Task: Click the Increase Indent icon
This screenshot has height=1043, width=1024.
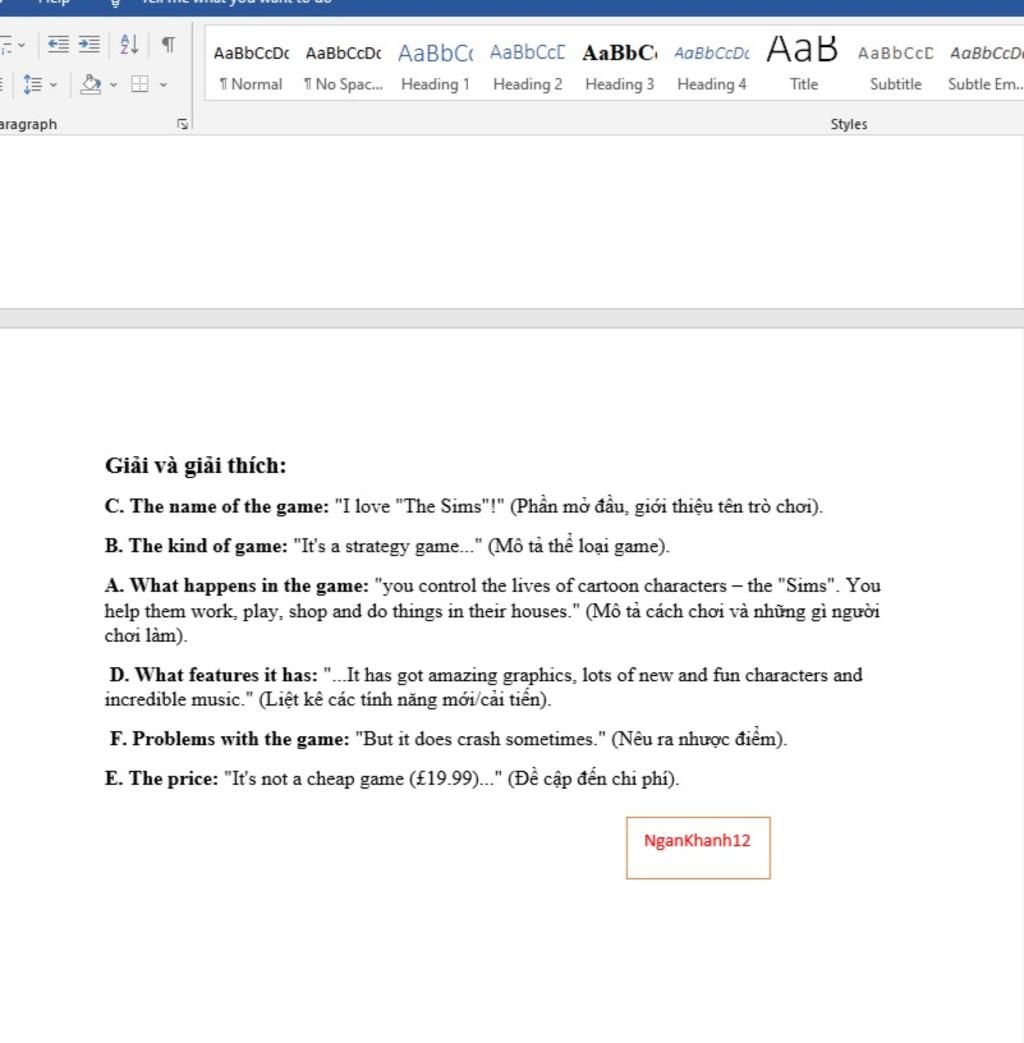Action: (89, 45)
